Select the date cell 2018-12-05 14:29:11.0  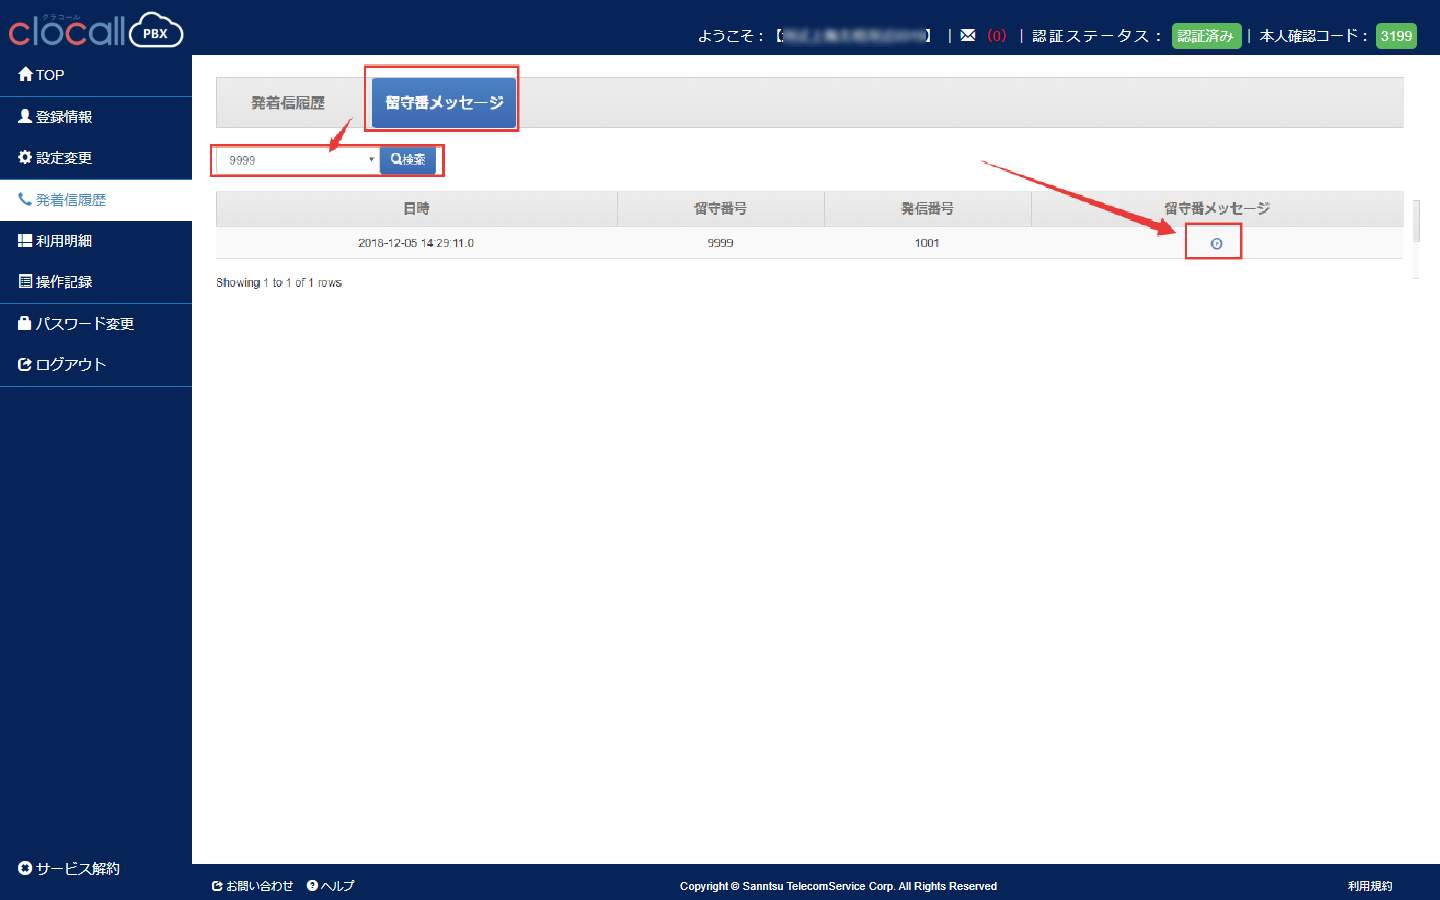(416, 243)
